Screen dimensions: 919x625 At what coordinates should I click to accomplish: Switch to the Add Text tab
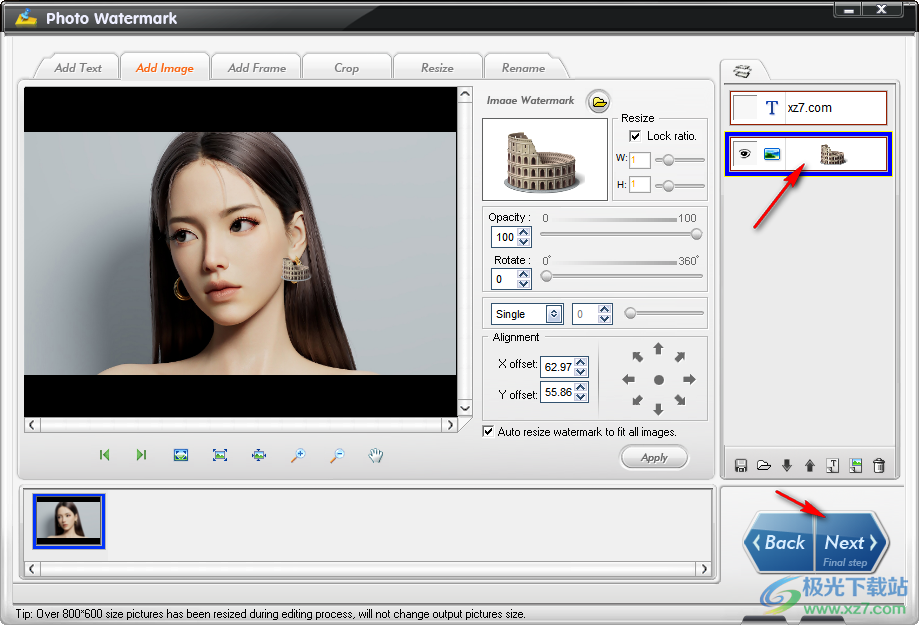(78, 68)
